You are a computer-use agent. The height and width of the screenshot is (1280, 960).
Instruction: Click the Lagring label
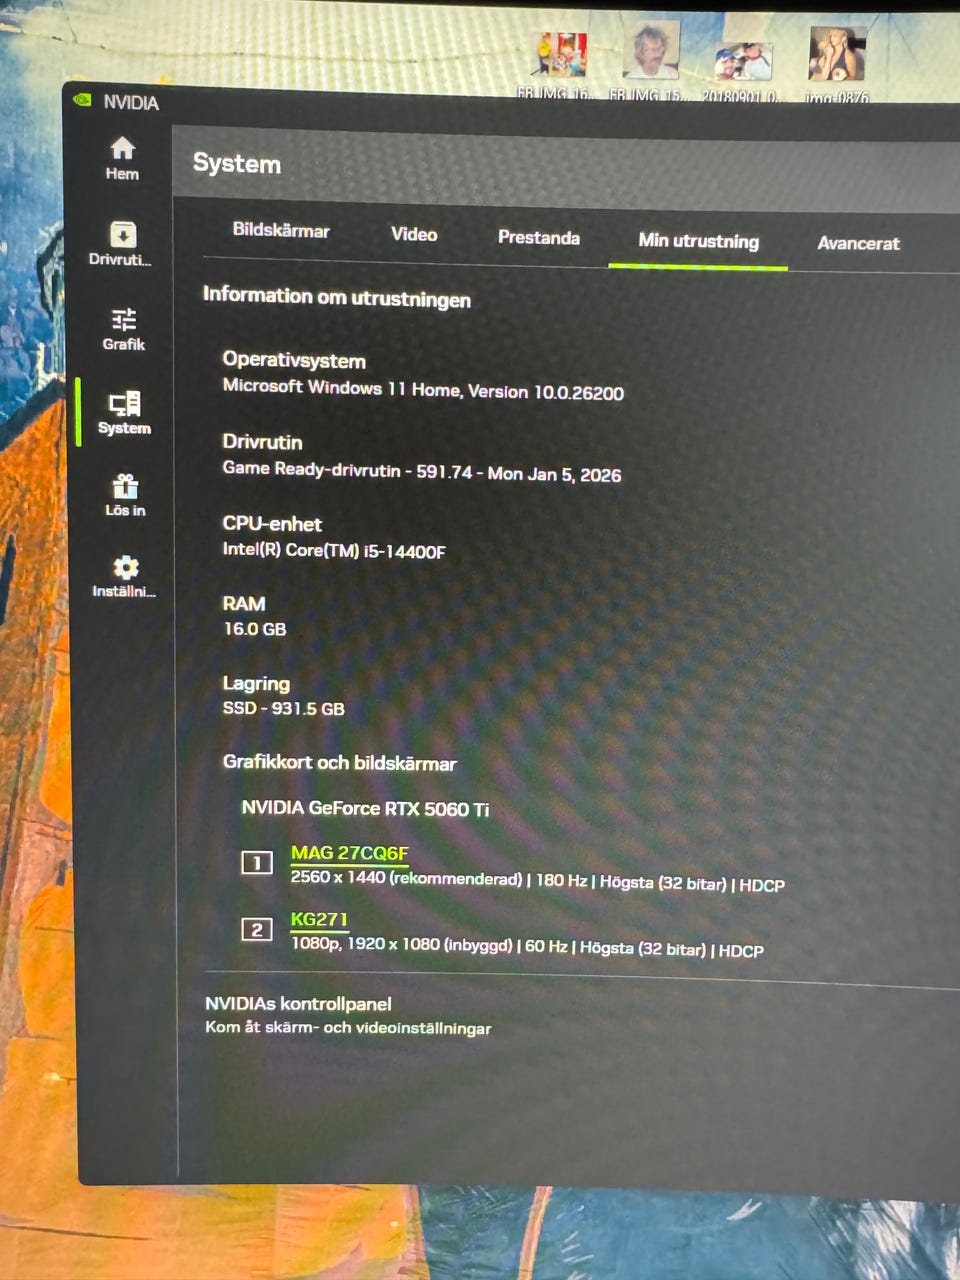(256, 684)
